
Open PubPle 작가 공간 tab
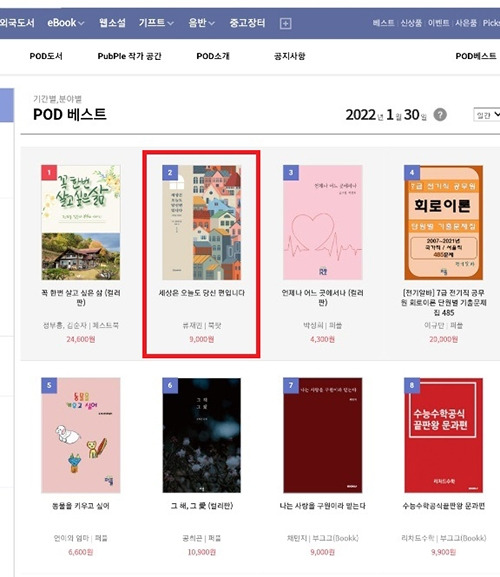coord(130,56)
